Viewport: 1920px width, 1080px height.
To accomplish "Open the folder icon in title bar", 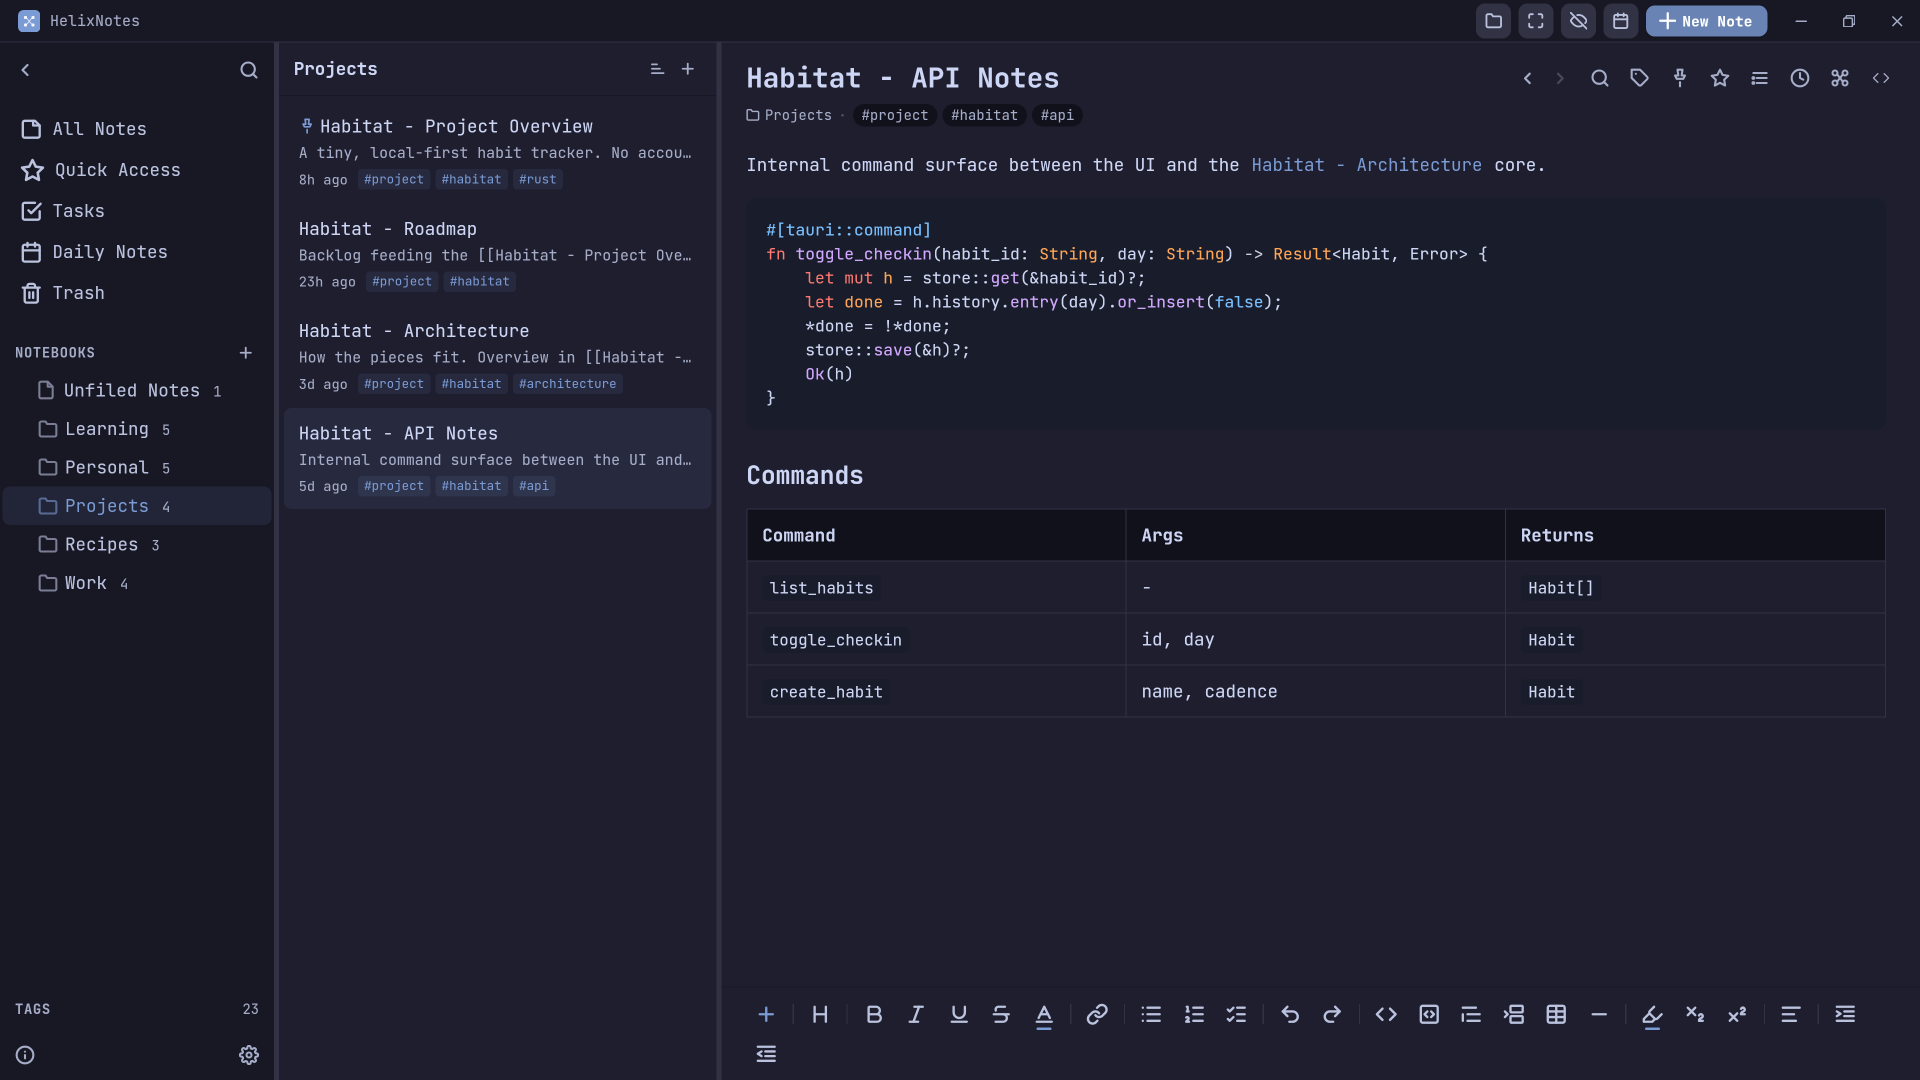I will (x=1493, y=21).
